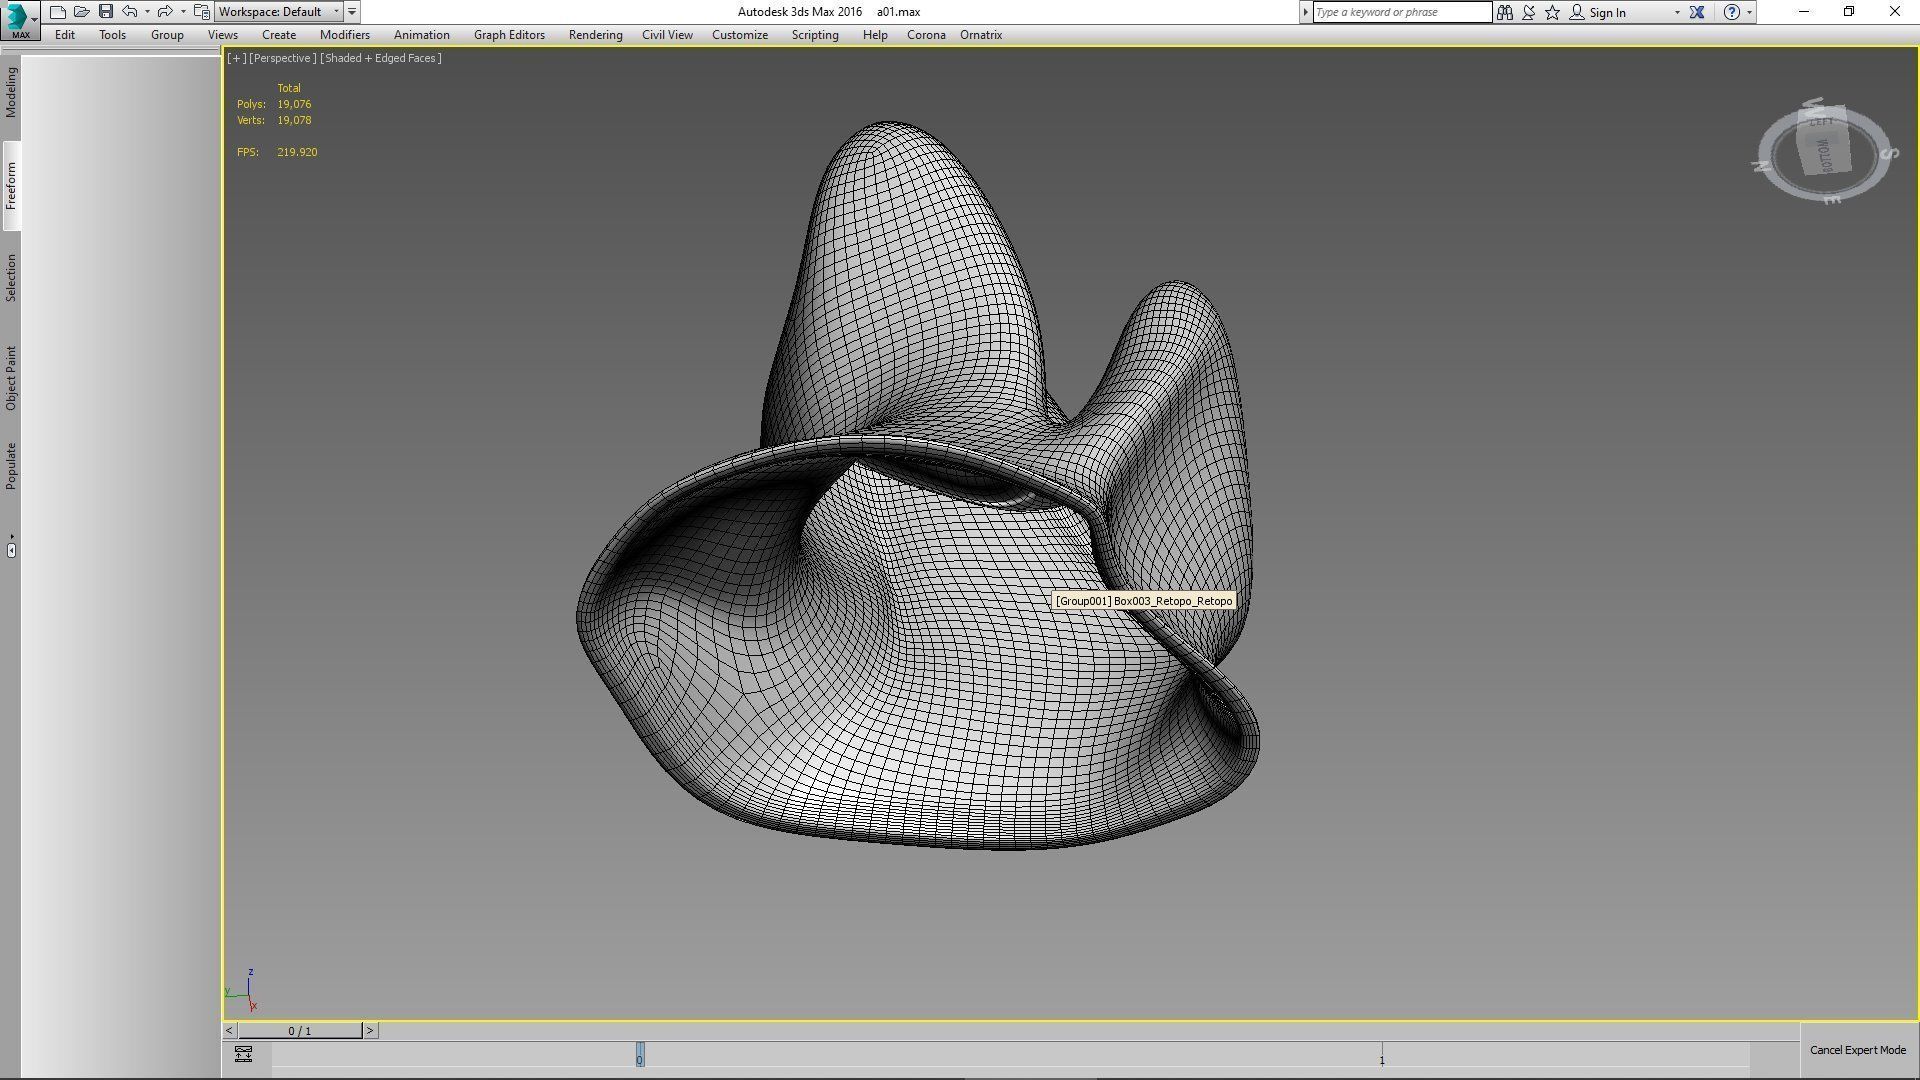Open the Help menu
Screen dimensions: 1920x1080
tap(875, 35)
